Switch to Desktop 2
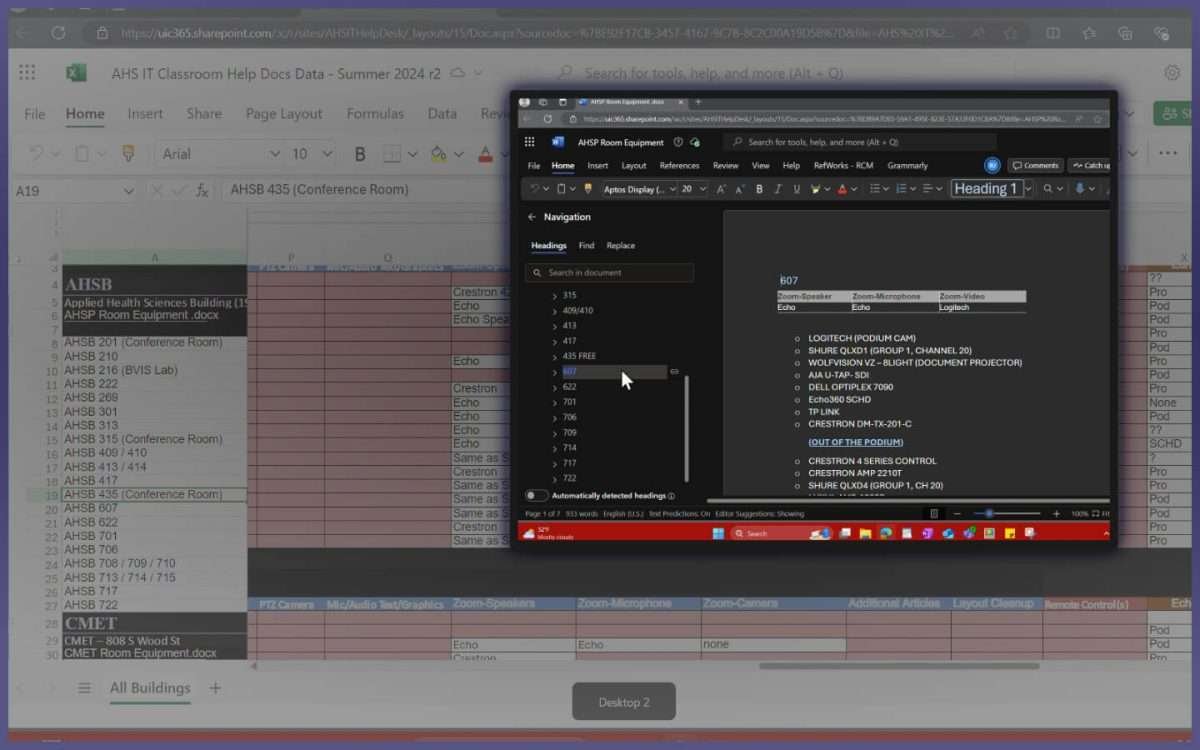This screenshot has width=1200, height=750. (x=623, y=702)
